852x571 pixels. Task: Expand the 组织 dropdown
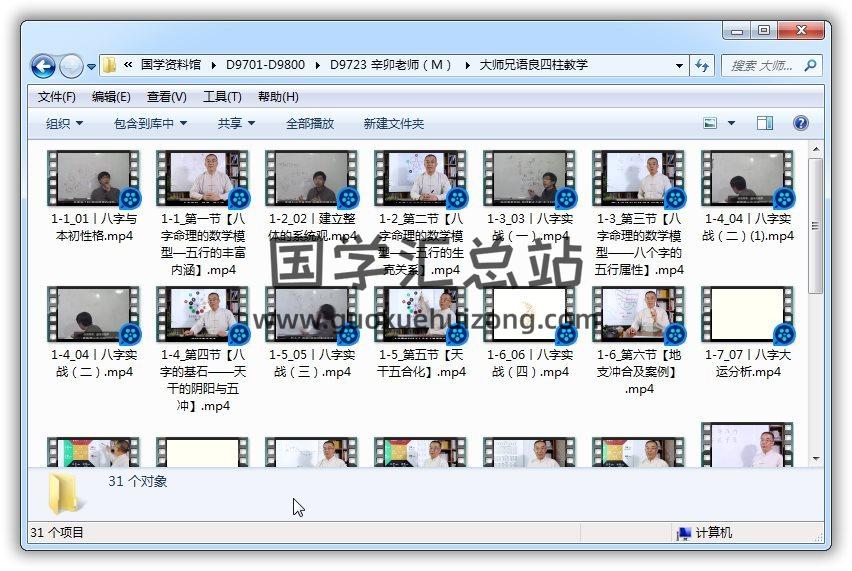64,123
